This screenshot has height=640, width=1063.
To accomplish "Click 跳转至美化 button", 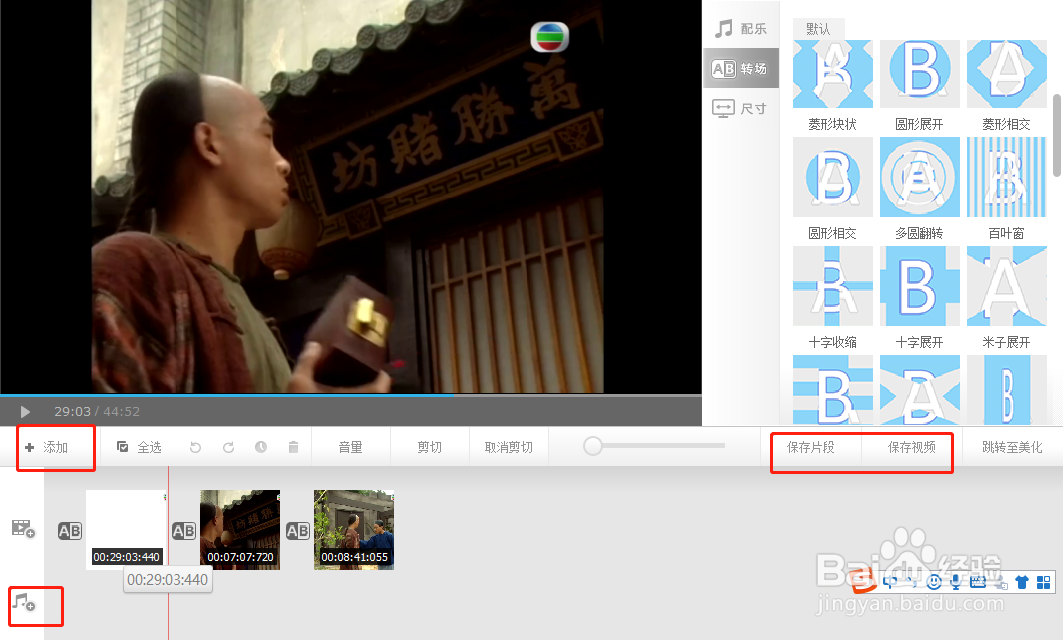I will 1012,447.
